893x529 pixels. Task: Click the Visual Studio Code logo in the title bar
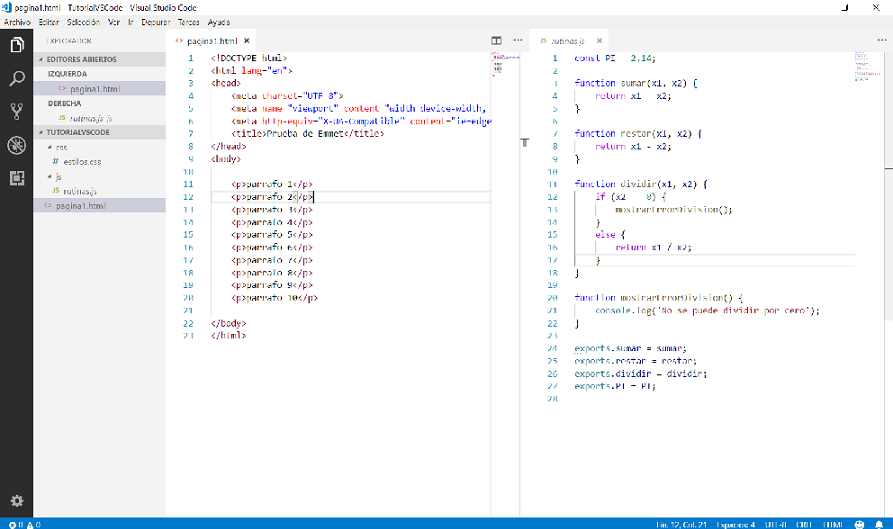pos(7,7)
